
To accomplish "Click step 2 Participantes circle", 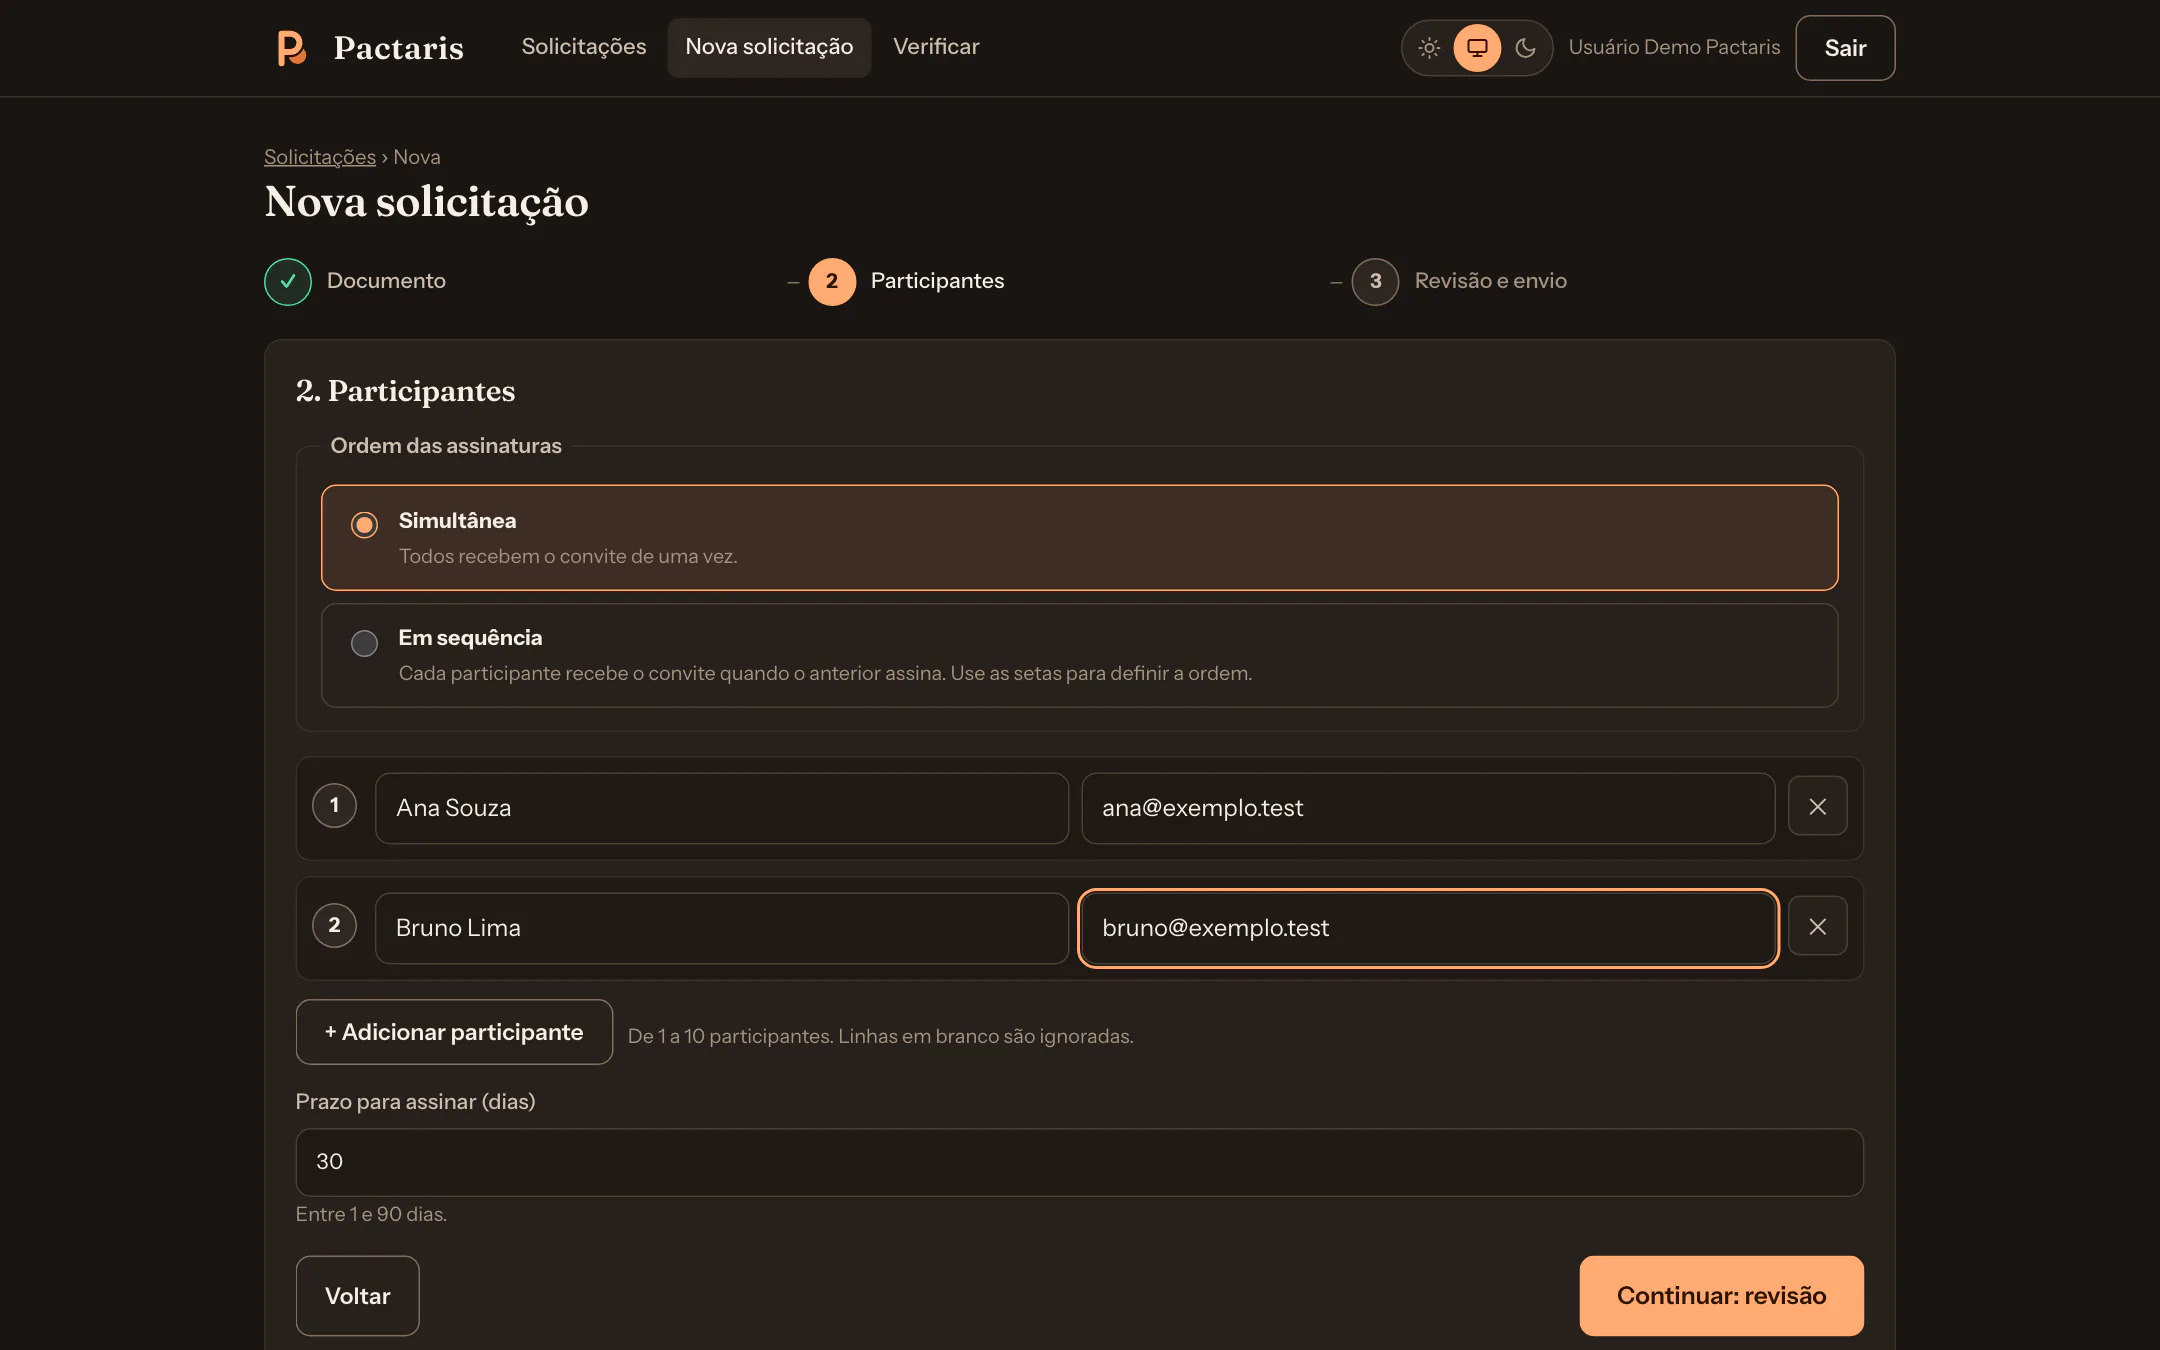I will [x=832, y=281].
